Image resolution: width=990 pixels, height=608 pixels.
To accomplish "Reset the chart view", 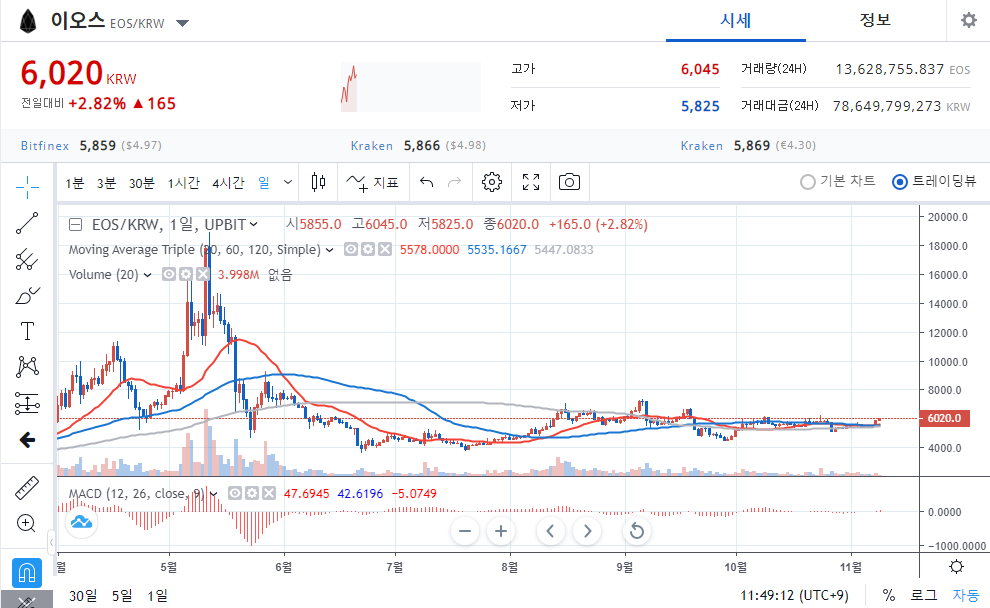I will 636,531.
